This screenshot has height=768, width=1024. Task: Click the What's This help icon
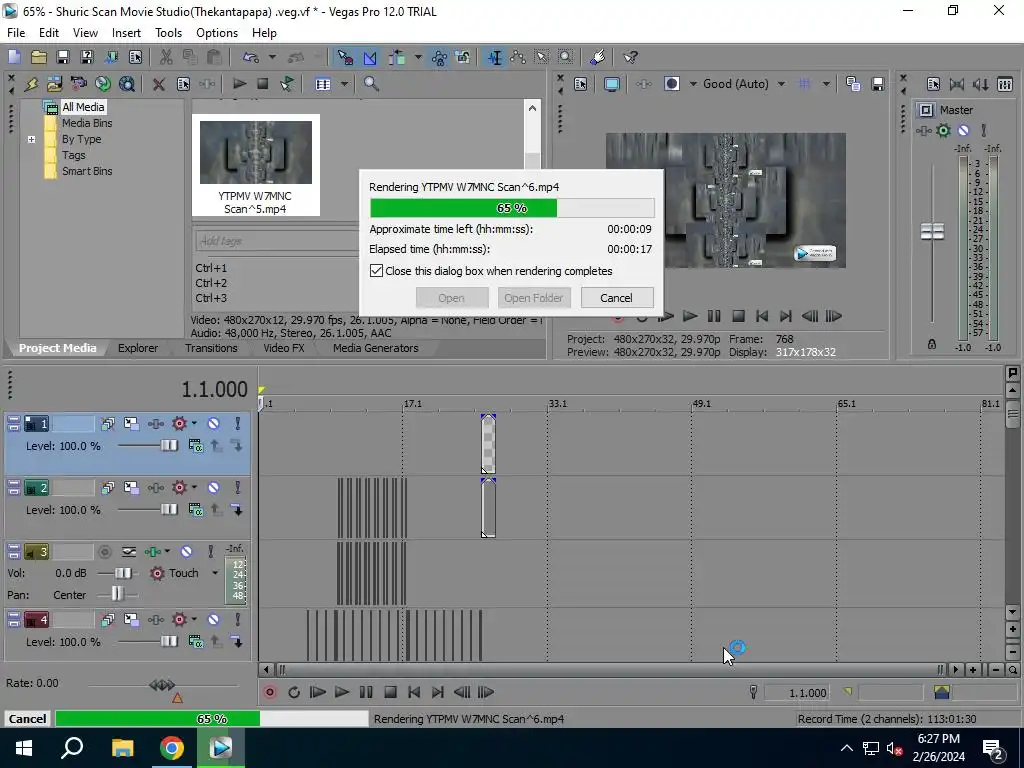(630, 57)
